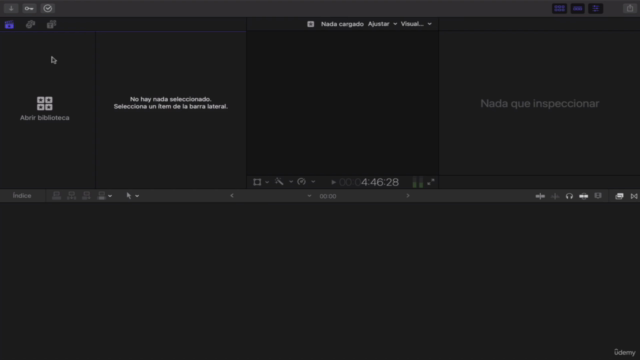Open the Keyword editor key icon

[29, 8]
